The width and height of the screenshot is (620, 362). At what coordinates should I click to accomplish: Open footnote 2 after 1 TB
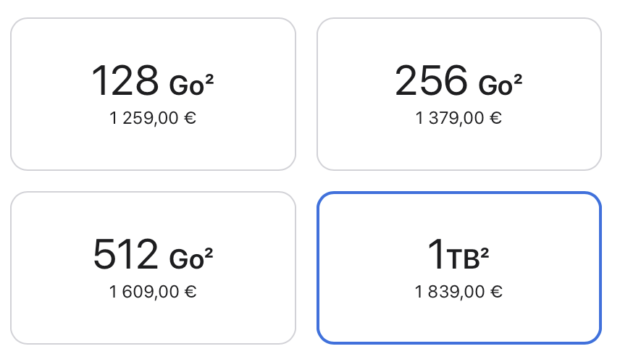tap(485, 253)
